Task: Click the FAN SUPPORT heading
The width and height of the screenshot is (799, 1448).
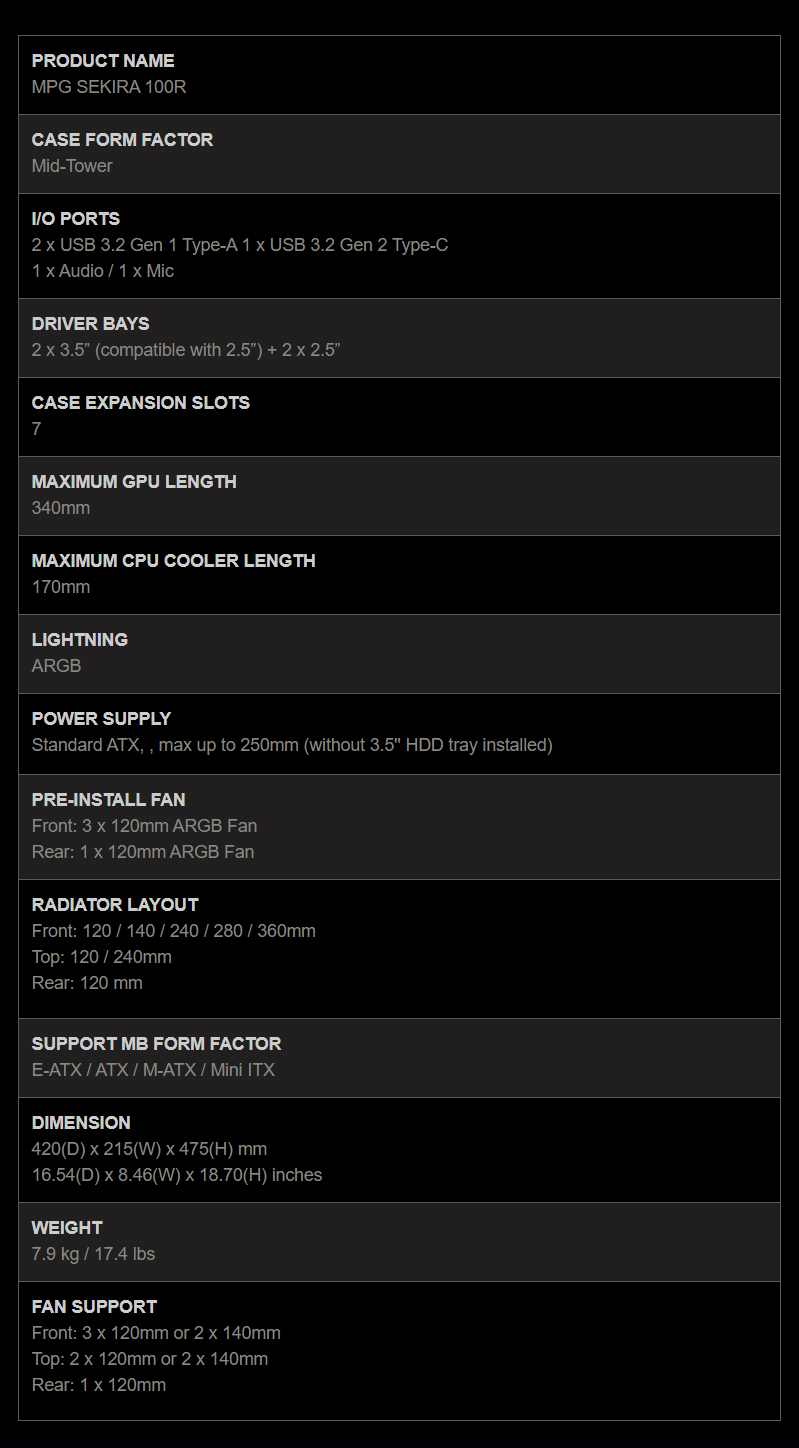Action: pyautogui.click(x=94, y=1307)
